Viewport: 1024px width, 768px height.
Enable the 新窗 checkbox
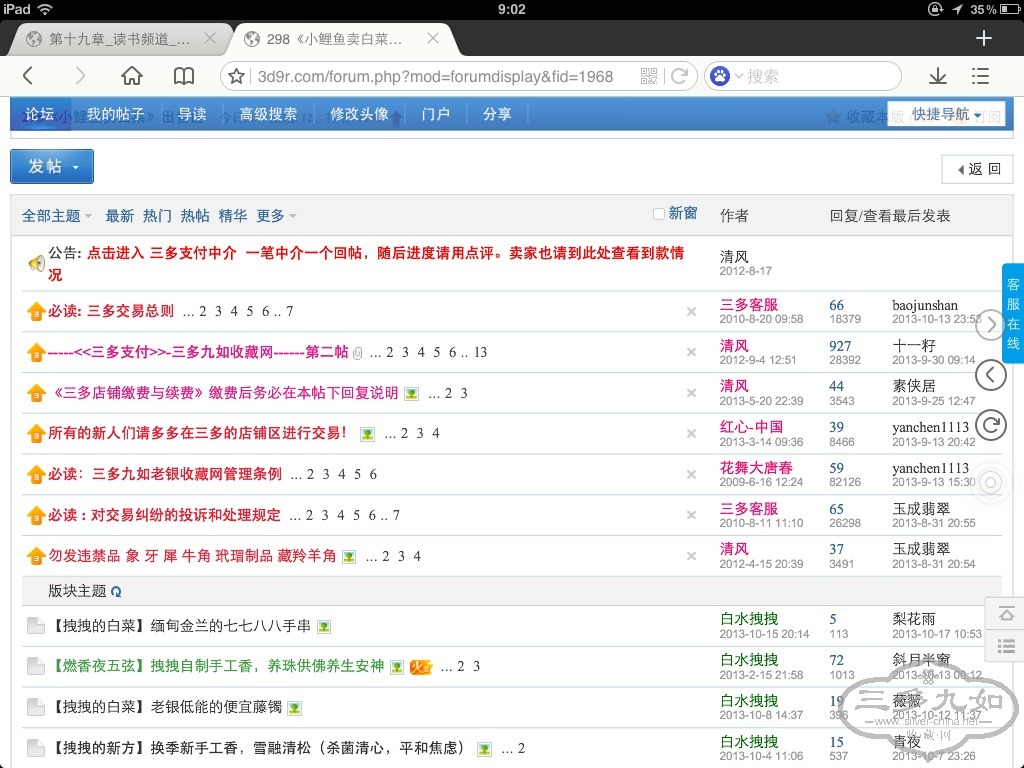click(x=659, y=214)
